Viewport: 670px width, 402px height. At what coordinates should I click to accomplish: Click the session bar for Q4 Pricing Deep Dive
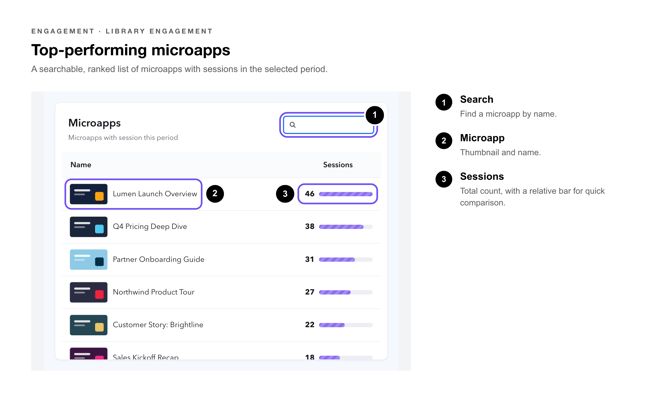click(346, 227)
